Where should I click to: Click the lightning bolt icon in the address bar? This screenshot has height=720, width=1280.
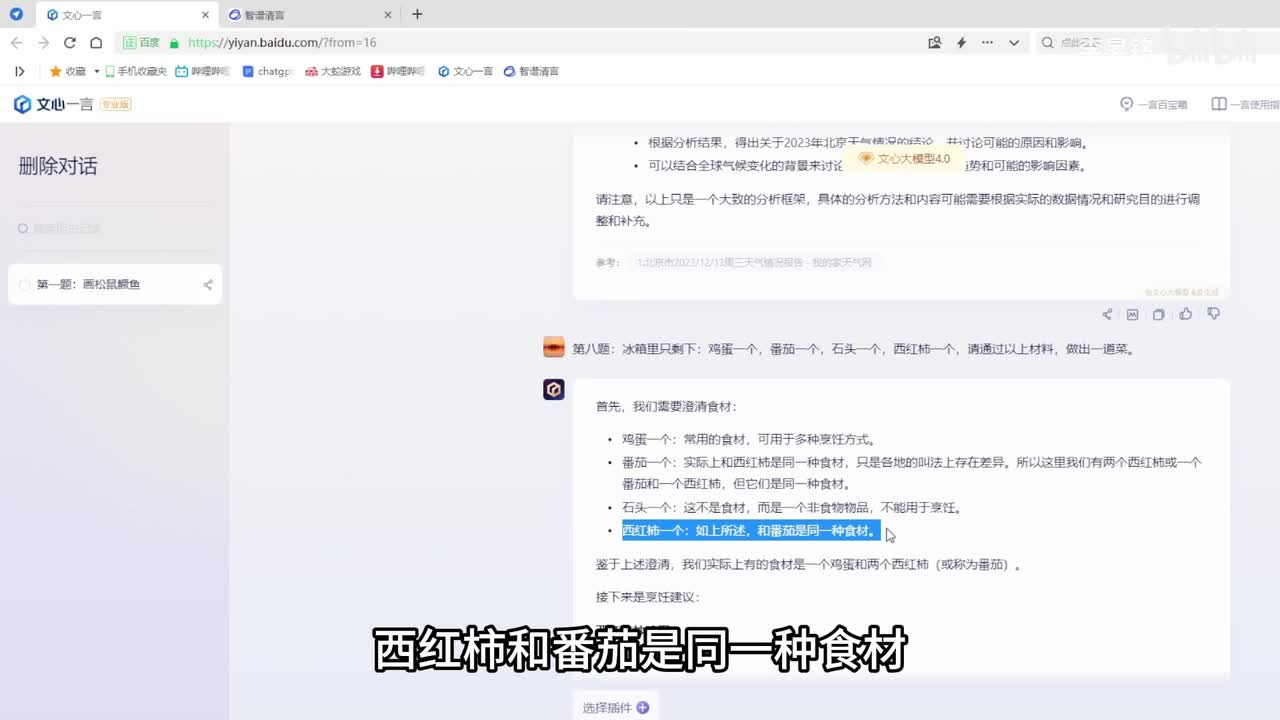pos(961,43)
